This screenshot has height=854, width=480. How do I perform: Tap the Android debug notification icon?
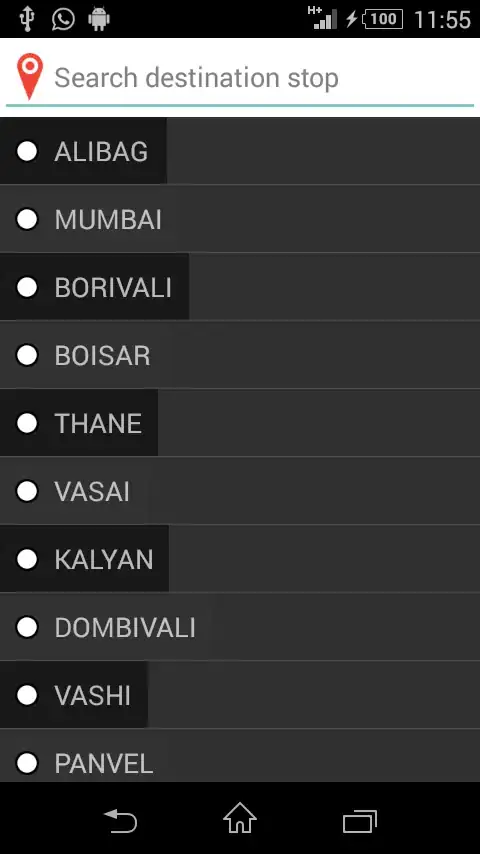99,20
